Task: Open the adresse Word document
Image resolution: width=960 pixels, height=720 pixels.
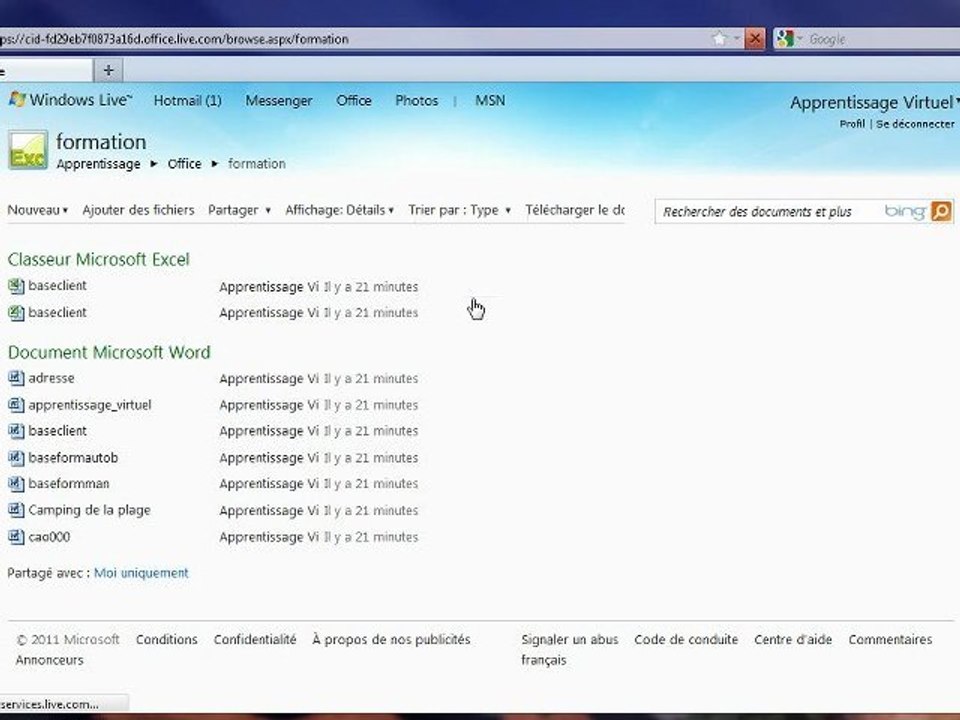Action: pos(51,378)
